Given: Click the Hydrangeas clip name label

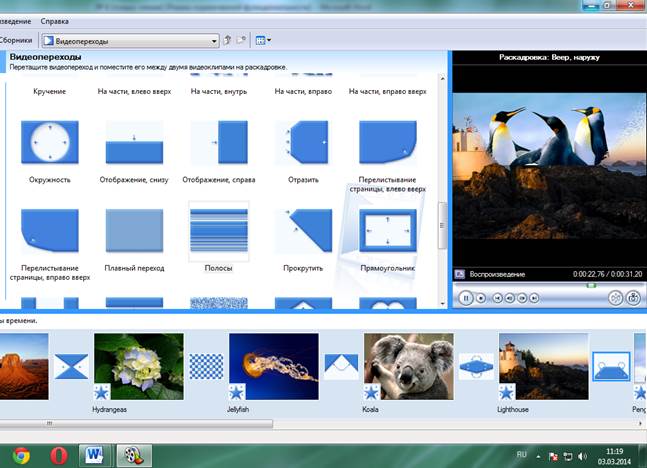Looking at the screenshot, I should (x=109, y=409).
